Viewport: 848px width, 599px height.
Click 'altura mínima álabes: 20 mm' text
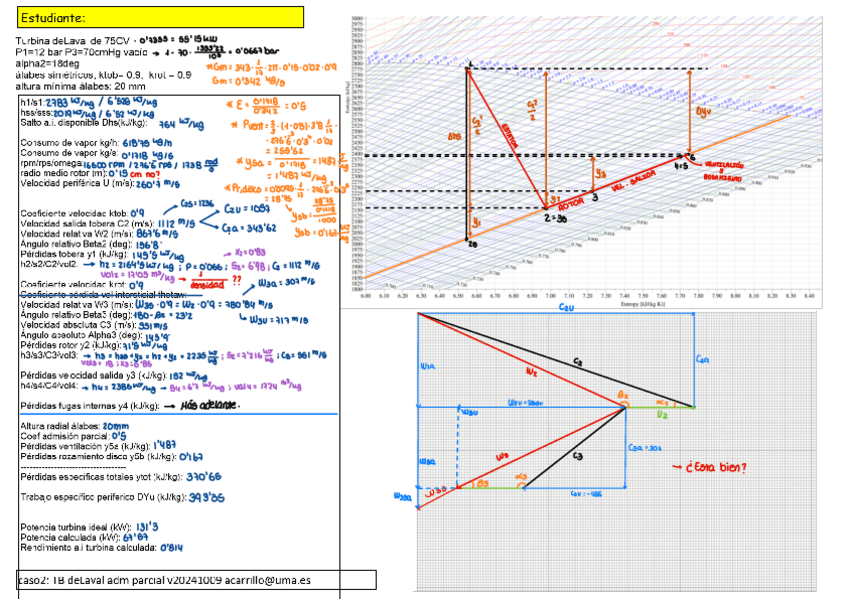tap(80, 86)
